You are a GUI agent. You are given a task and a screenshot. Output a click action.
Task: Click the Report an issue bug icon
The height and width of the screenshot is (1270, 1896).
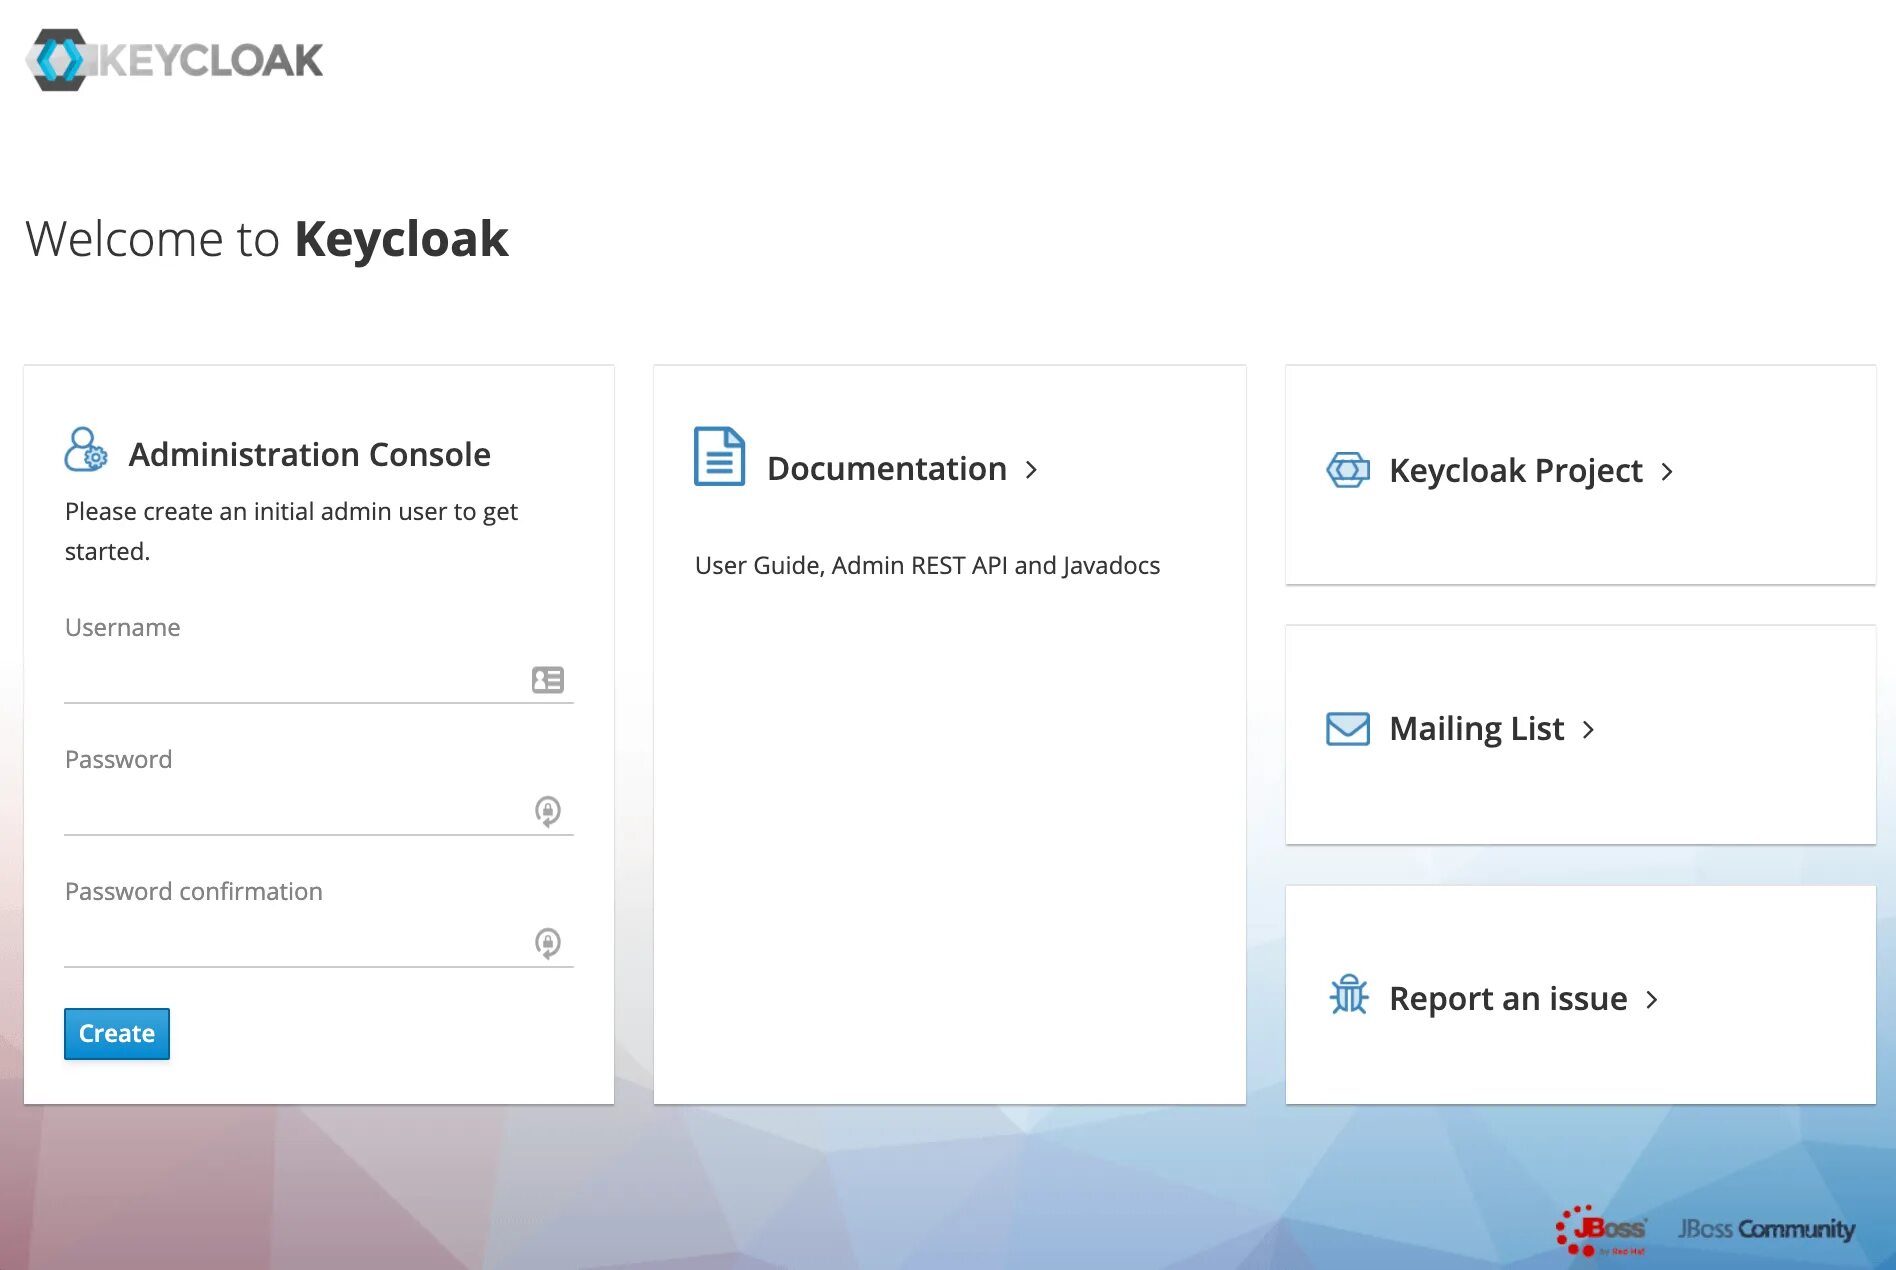1348,995
